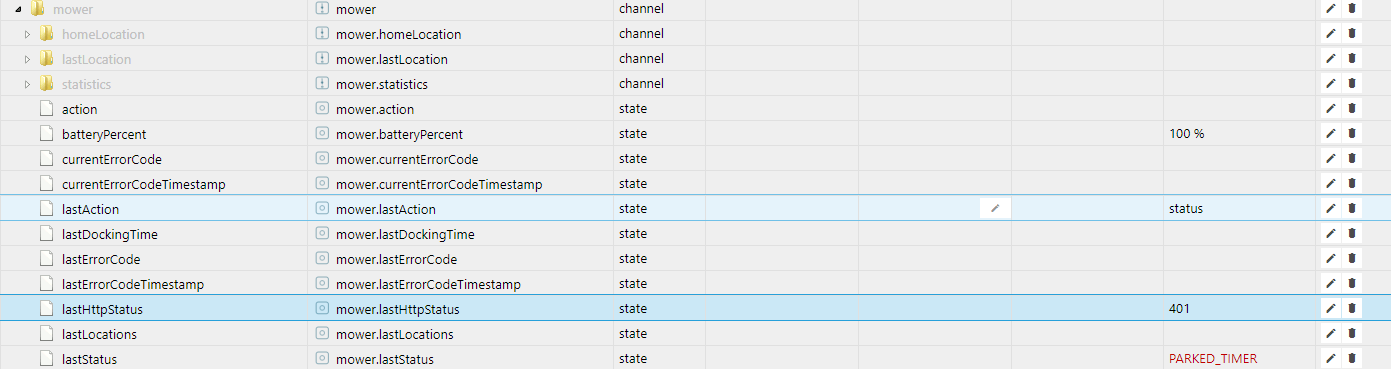Click the 401 value of lastHttpStatus
Screen dimensions: 1391x369
point(1179,309)
